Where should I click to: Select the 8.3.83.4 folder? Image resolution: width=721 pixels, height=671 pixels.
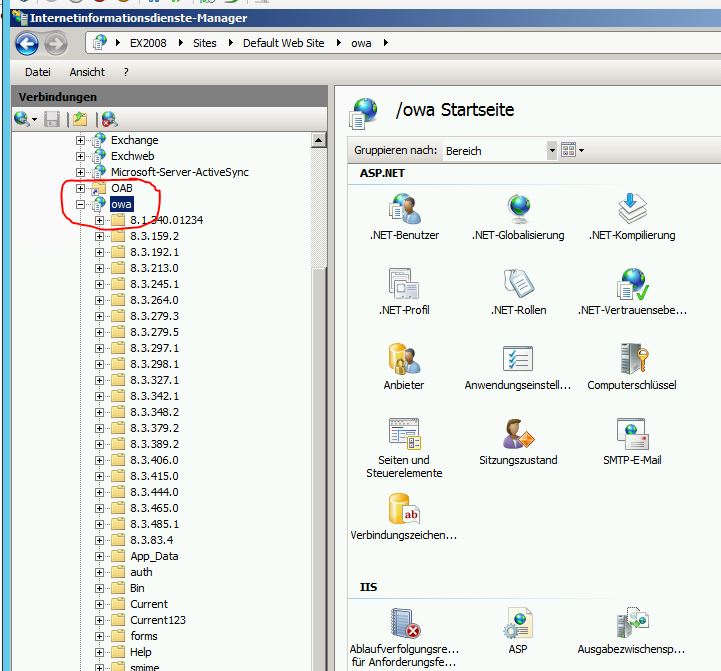(152, 540)
